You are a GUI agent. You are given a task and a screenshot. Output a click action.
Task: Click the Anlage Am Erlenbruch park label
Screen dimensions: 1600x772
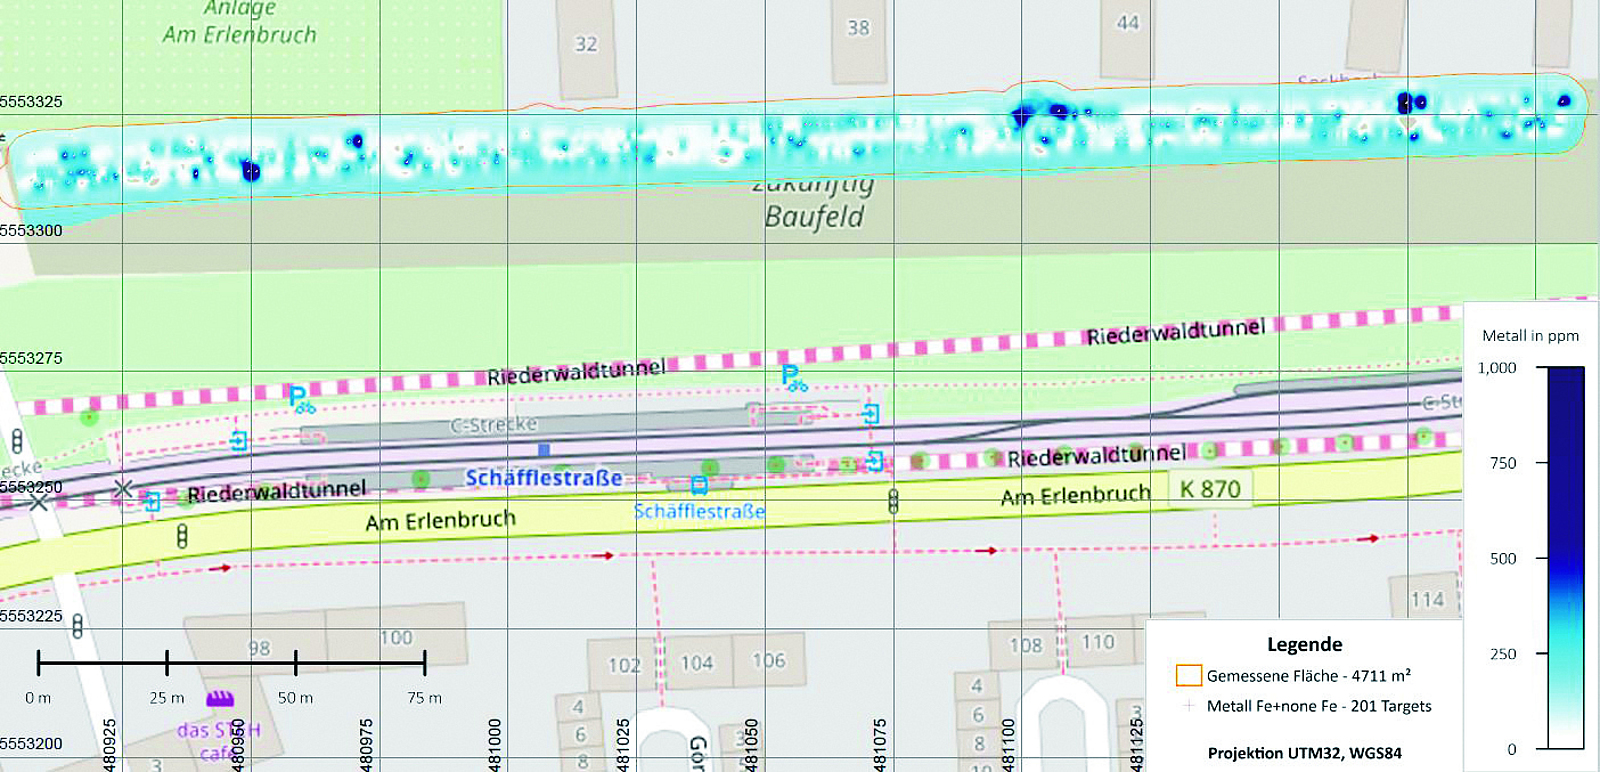pos(239,22)
